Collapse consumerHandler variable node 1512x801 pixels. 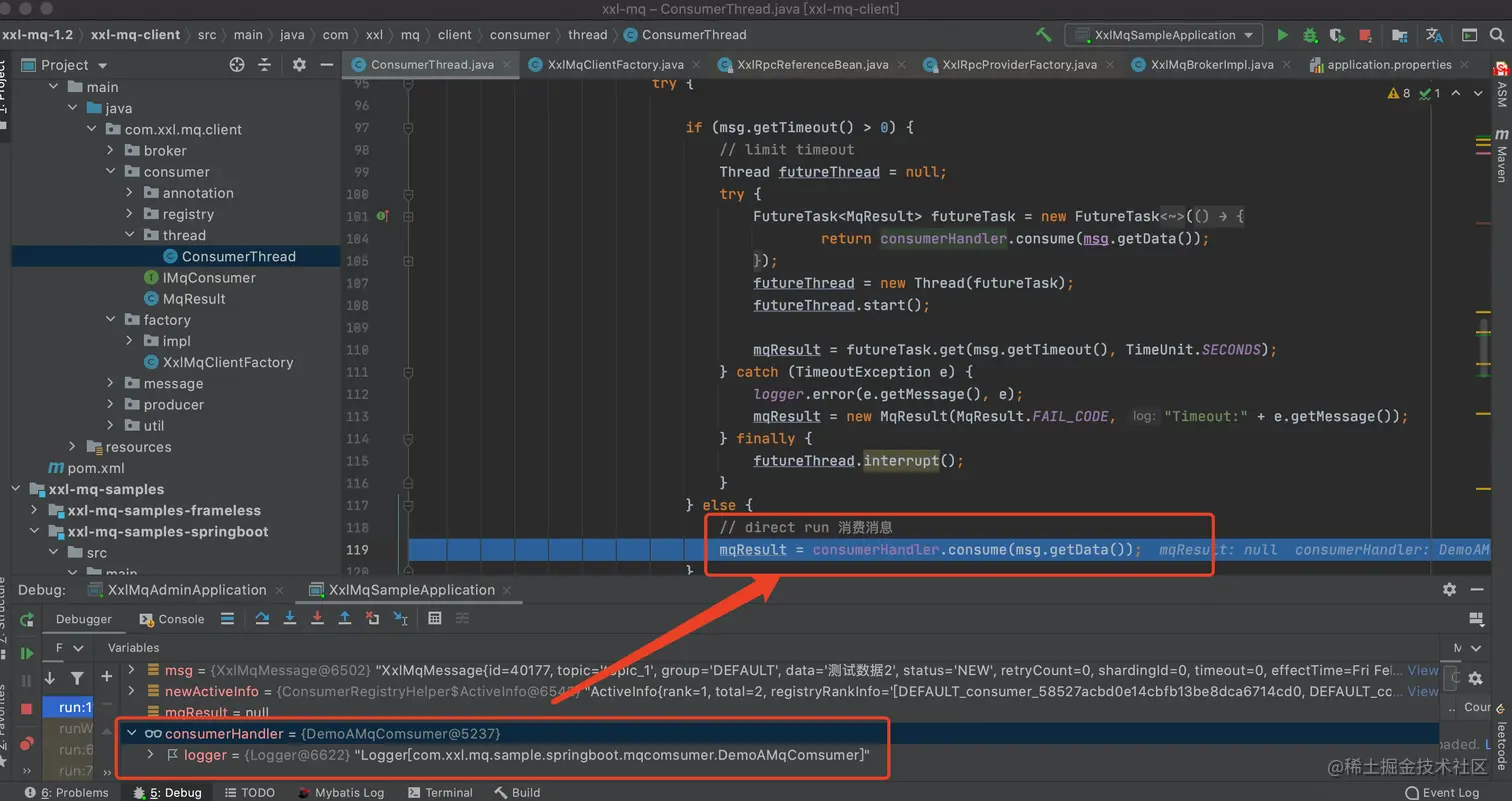[131, 734]
